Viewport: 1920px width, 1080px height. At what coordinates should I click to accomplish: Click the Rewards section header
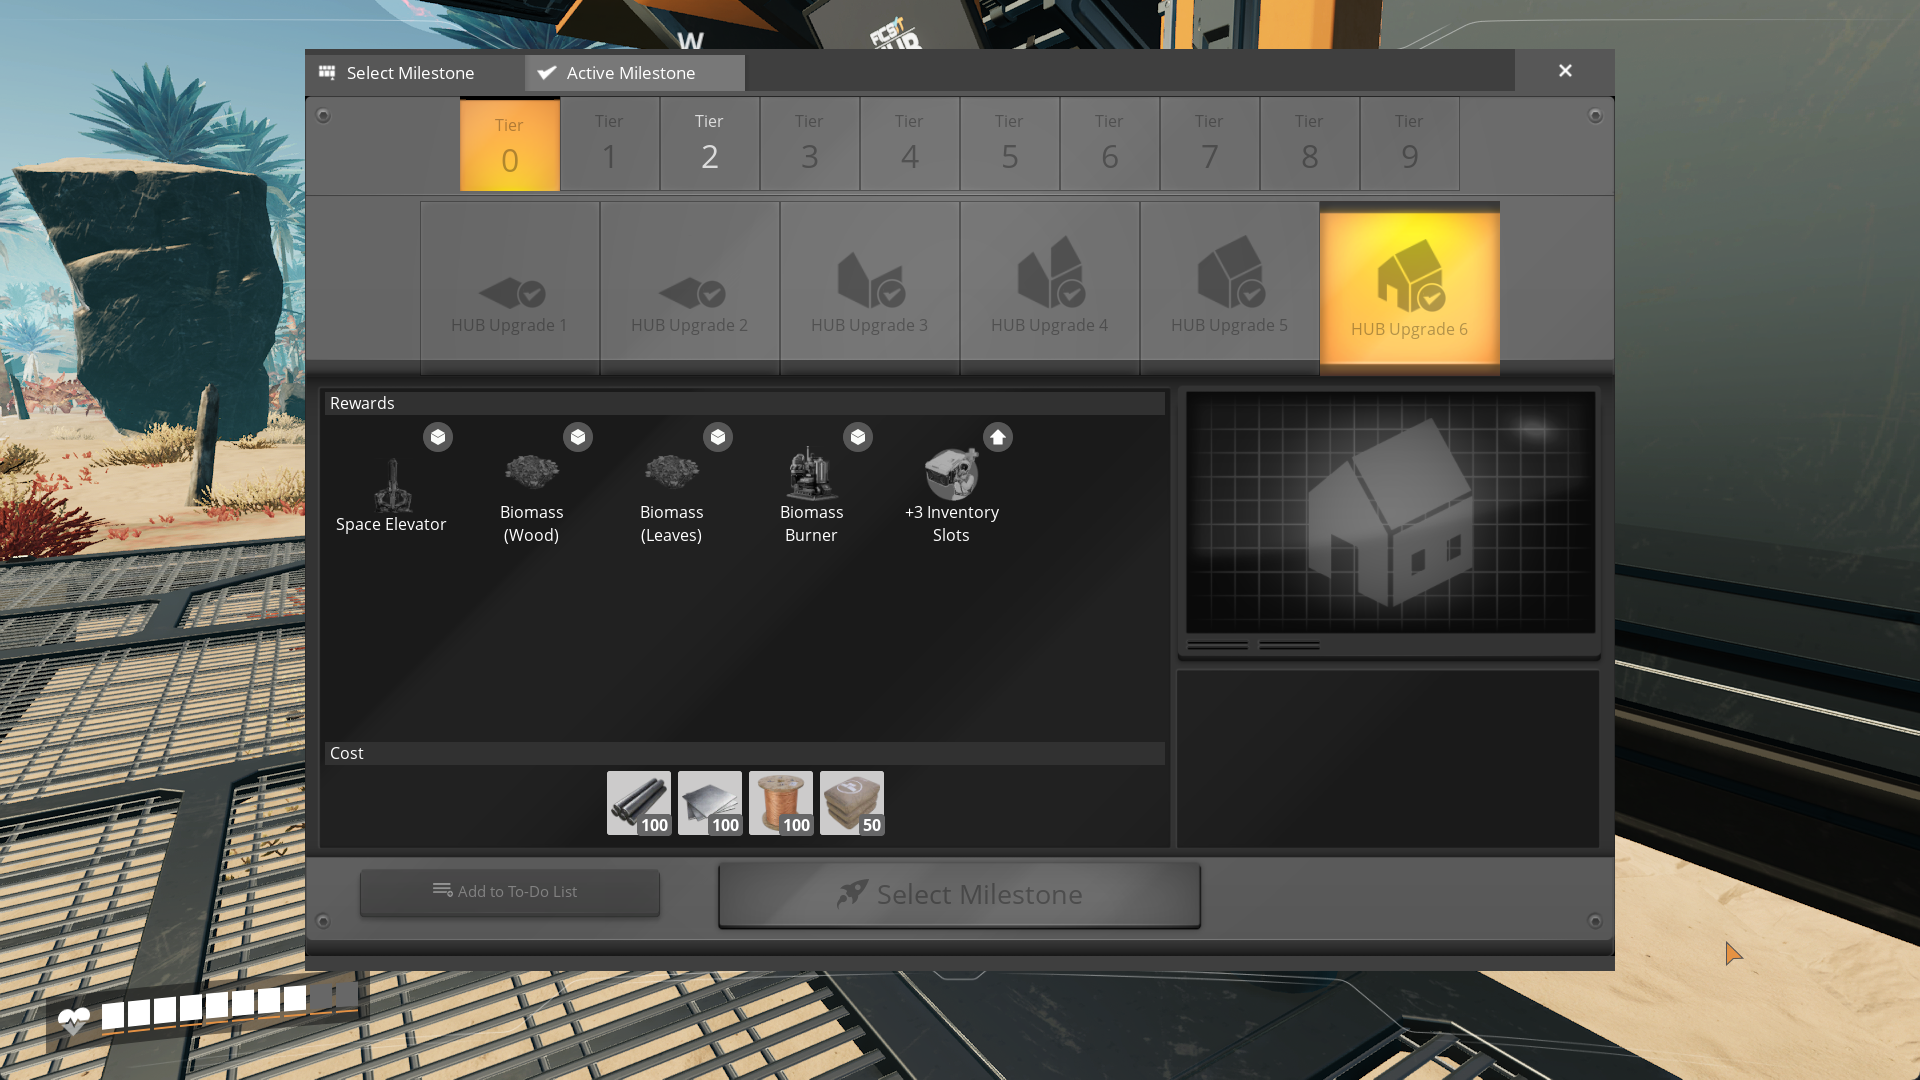click(744, 403)
